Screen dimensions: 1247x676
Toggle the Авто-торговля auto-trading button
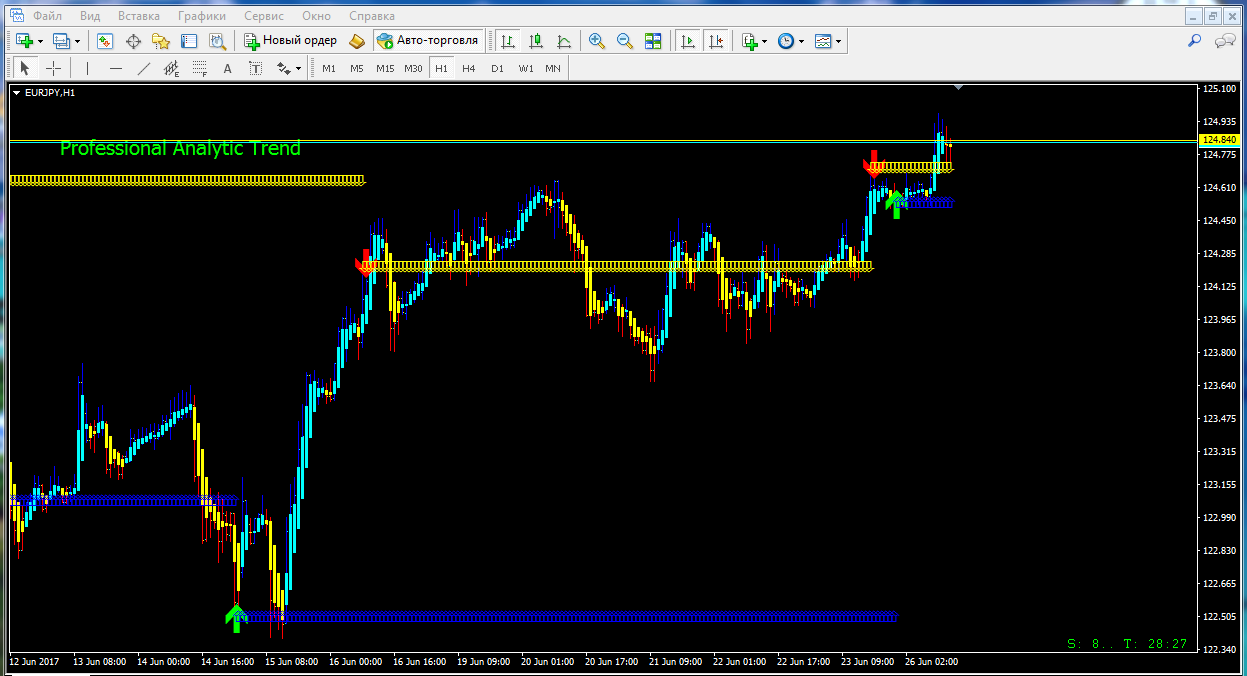(430, 41)
